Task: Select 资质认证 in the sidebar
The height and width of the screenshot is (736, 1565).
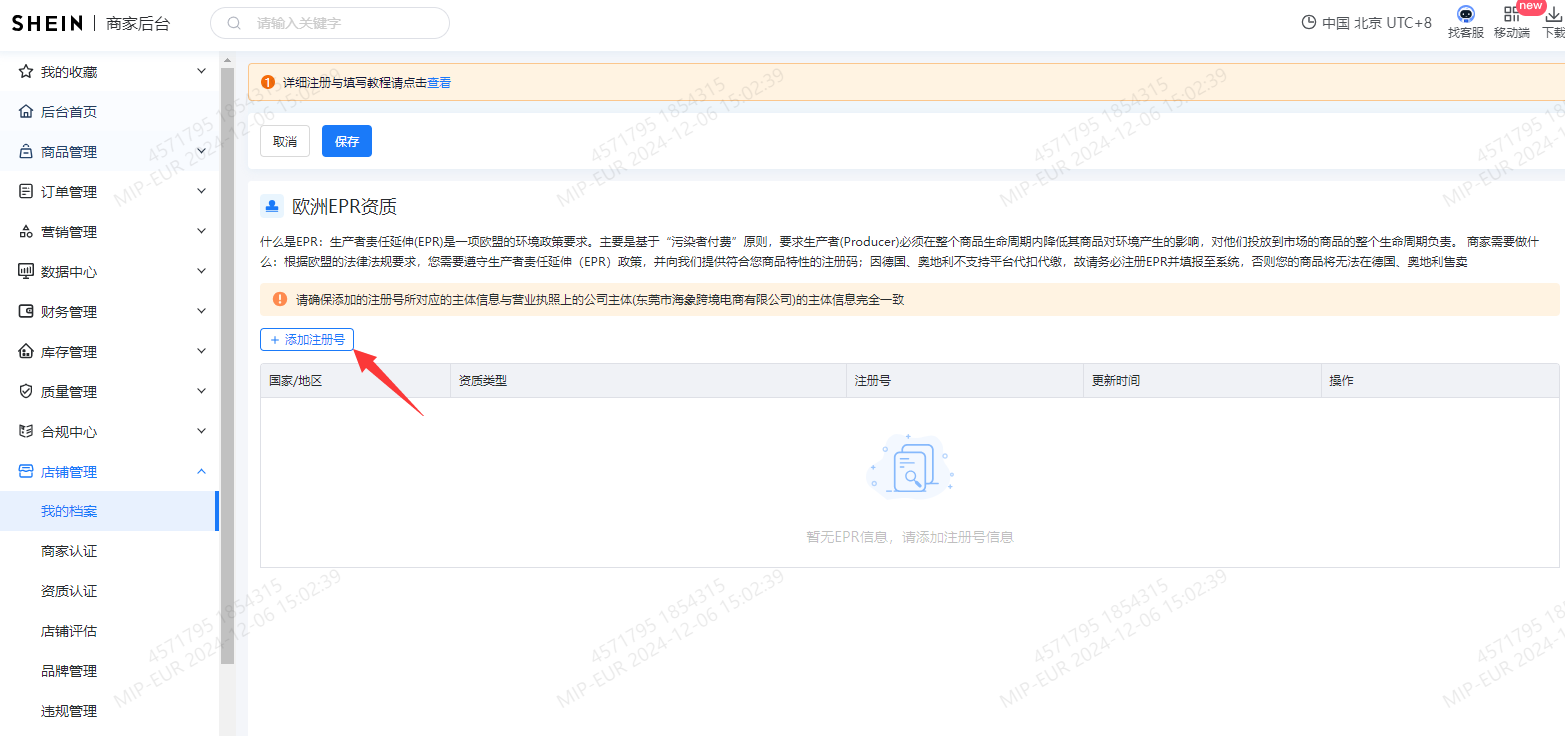Action: 69,591
